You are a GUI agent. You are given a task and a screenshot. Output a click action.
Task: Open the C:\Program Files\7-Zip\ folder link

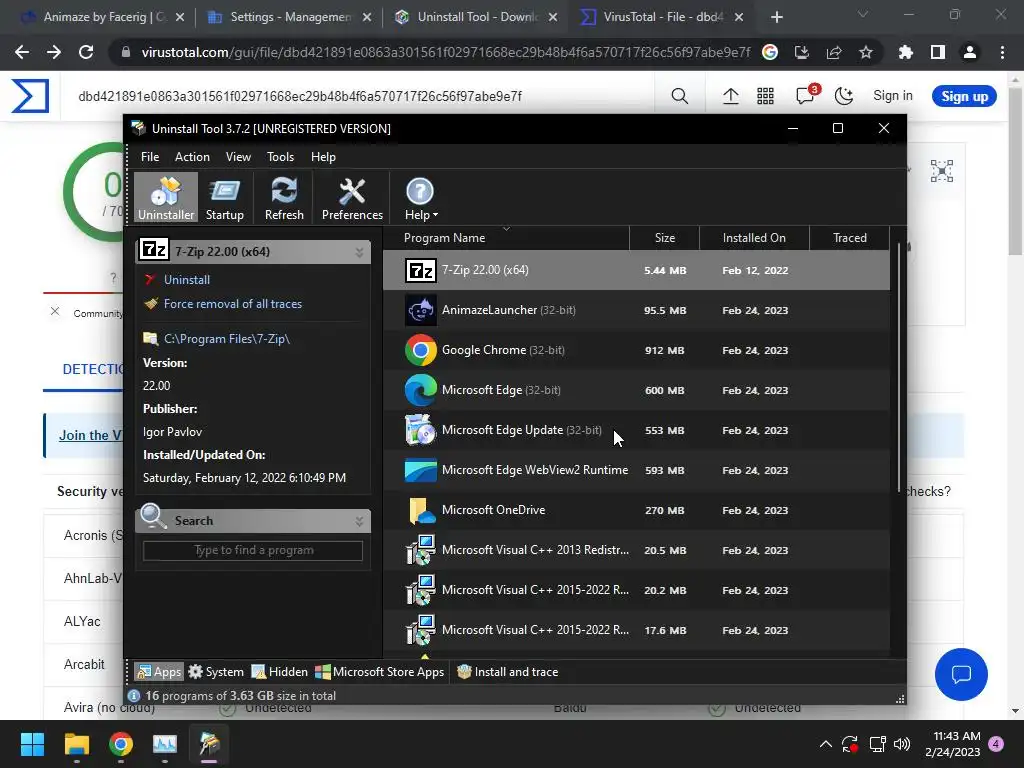pyautogui.click(x=227, y=339)
